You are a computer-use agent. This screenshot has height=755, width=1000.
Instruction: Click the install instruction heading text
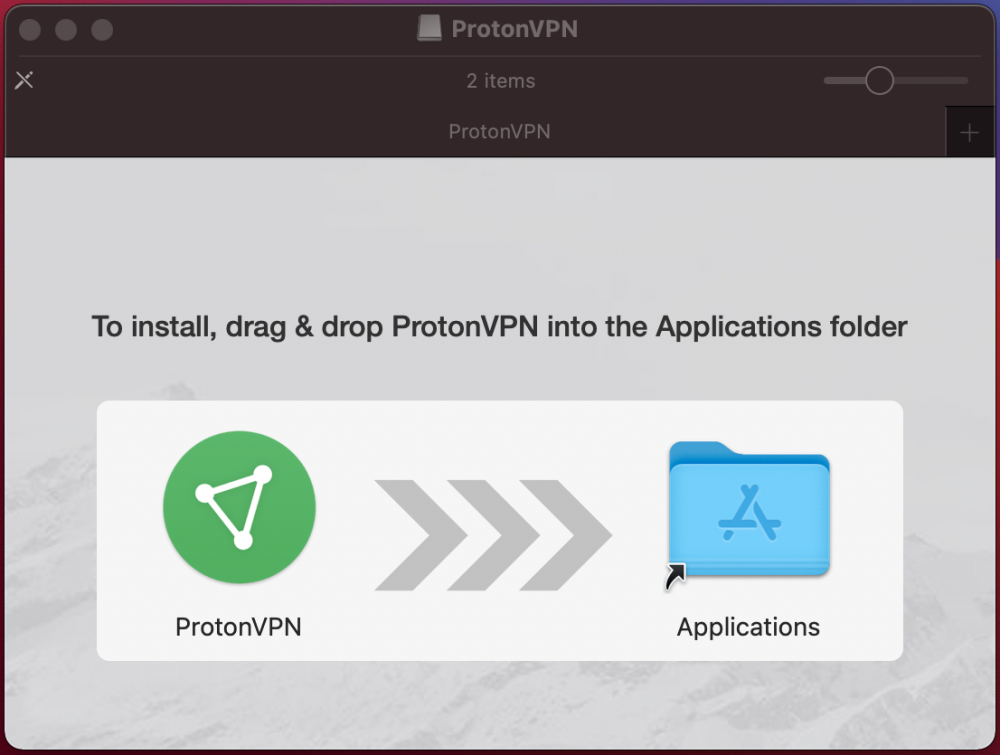tap(499, 327)
